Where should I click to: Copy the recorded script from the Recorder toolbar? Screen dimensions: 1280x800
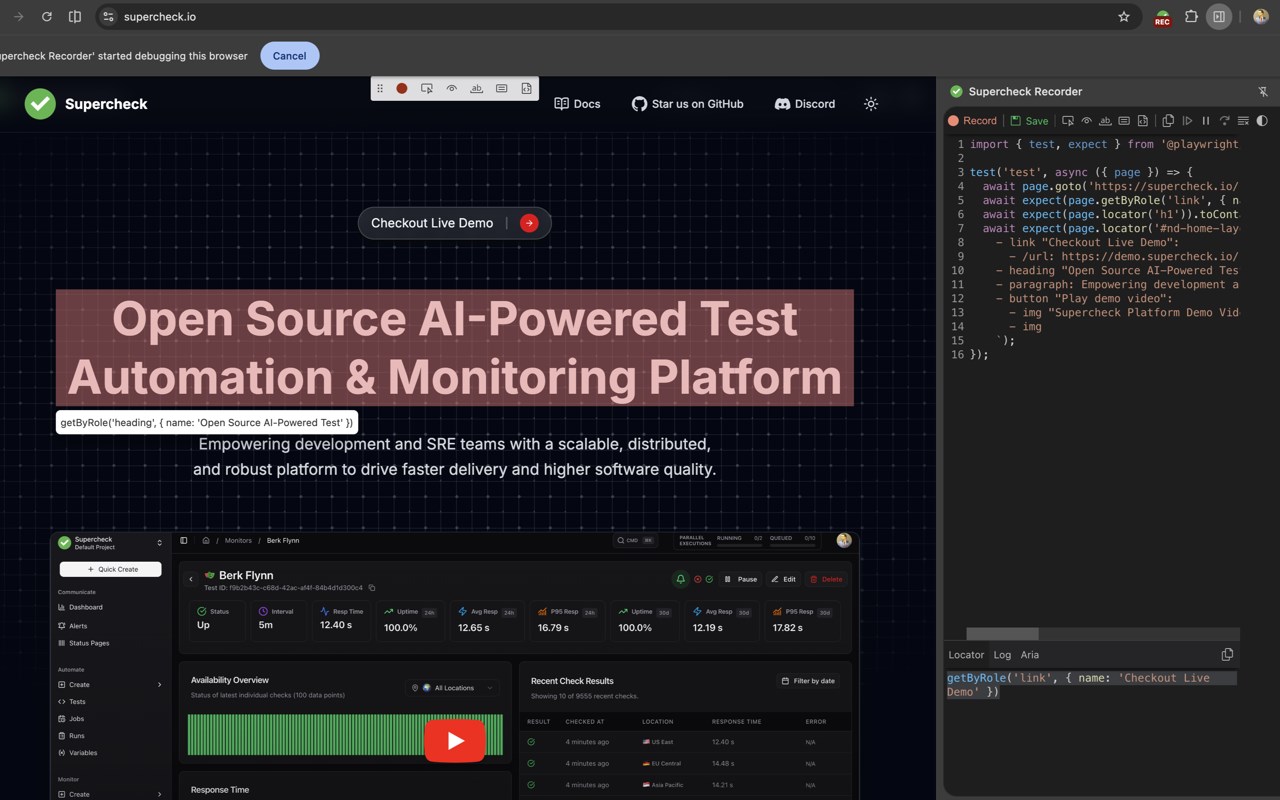coord(1168,121)
